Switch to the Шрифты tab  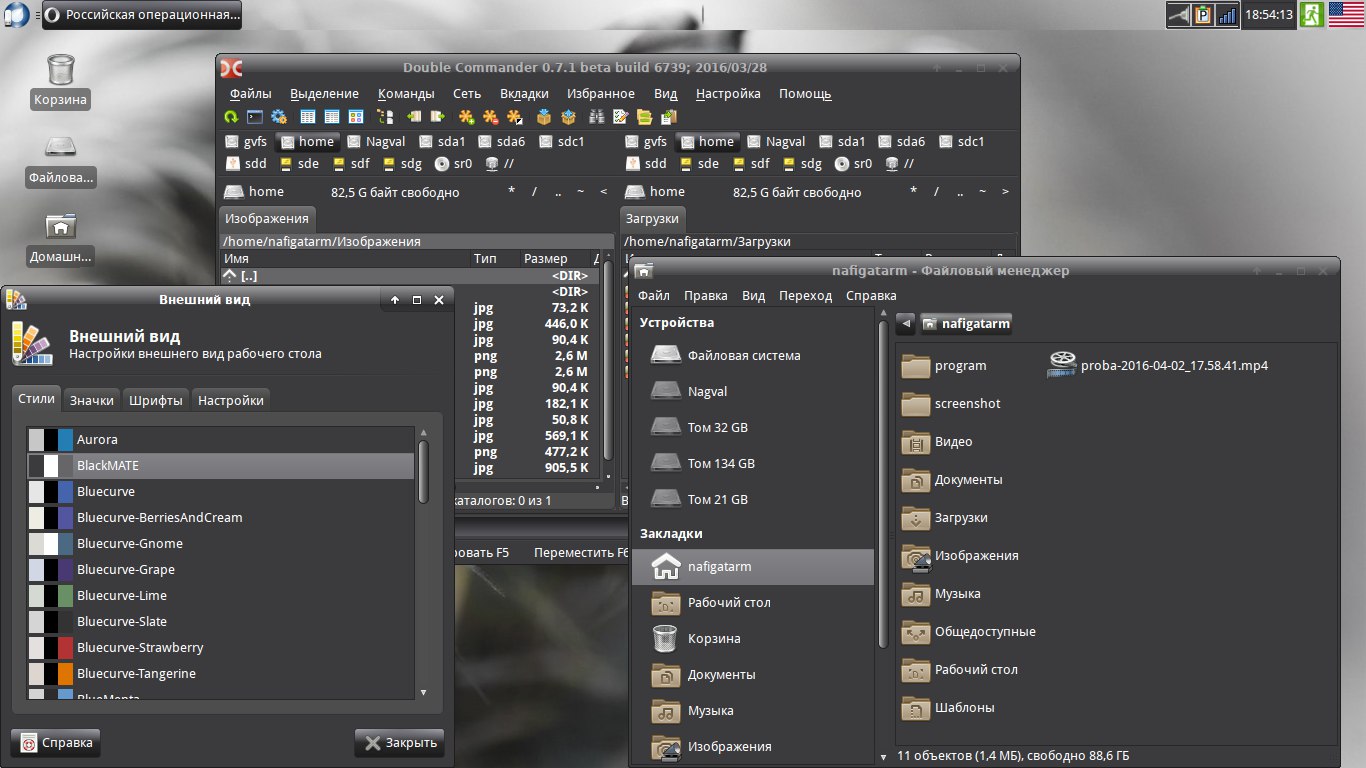point(156,400)
